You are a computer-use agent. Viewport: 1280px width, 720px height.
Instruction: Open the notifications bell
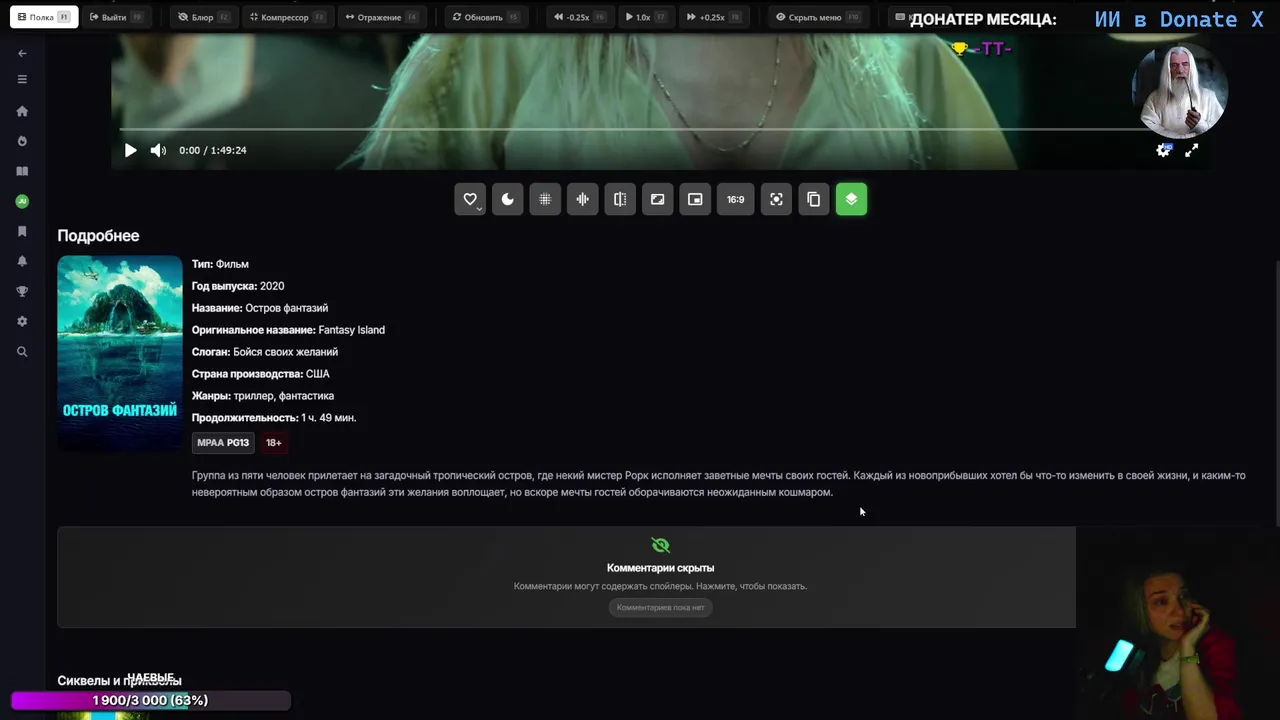[22, 261]
